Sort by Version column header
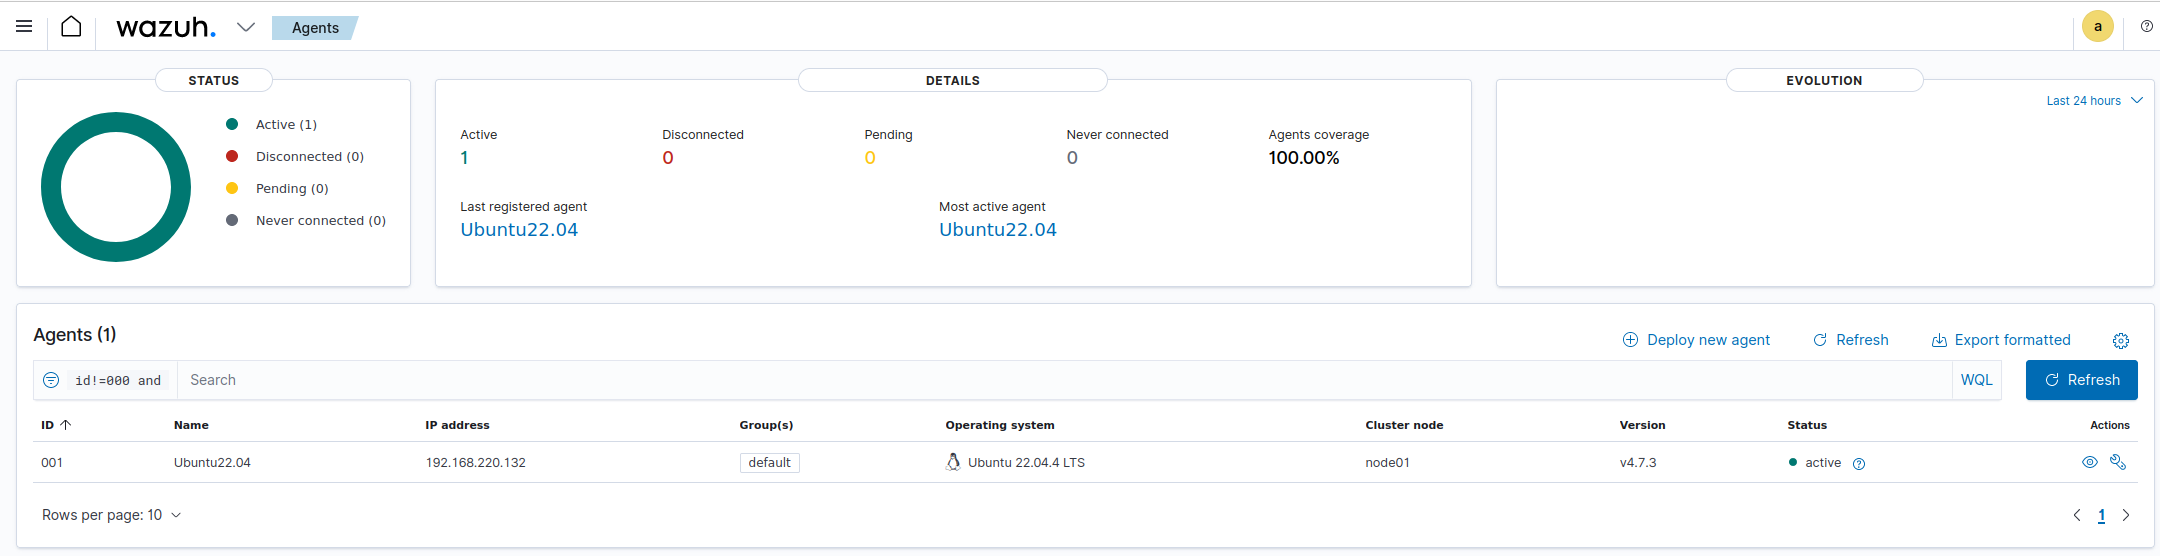This screenshot has width=2160, height=556. tap(1642, 425)
